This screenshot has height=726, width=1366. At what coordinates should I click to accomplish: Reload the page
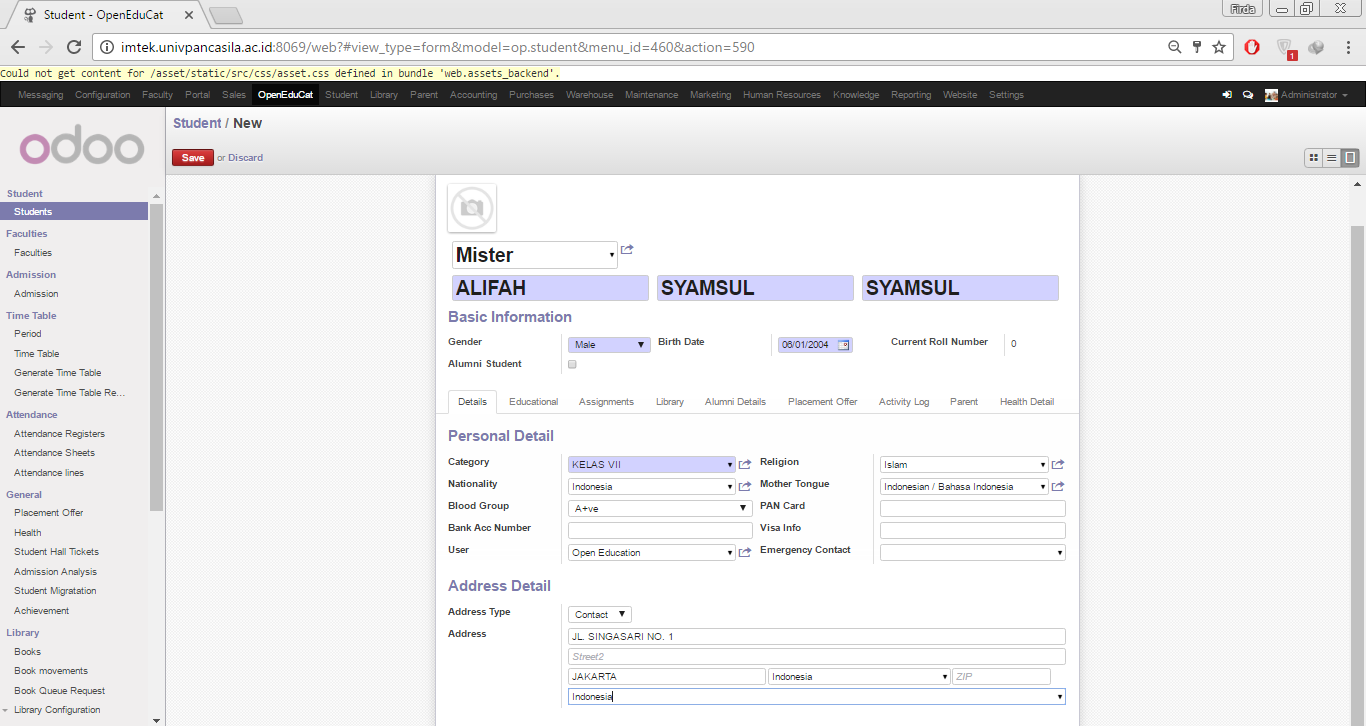coord(73,47)
